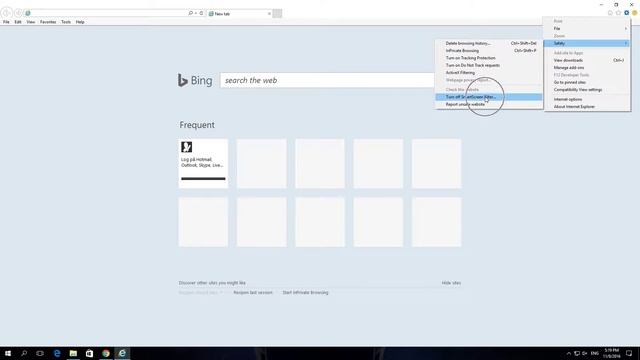Open Task View on taskbar
The width and height of the screenshot is (640, 360).
coord(40,353)
